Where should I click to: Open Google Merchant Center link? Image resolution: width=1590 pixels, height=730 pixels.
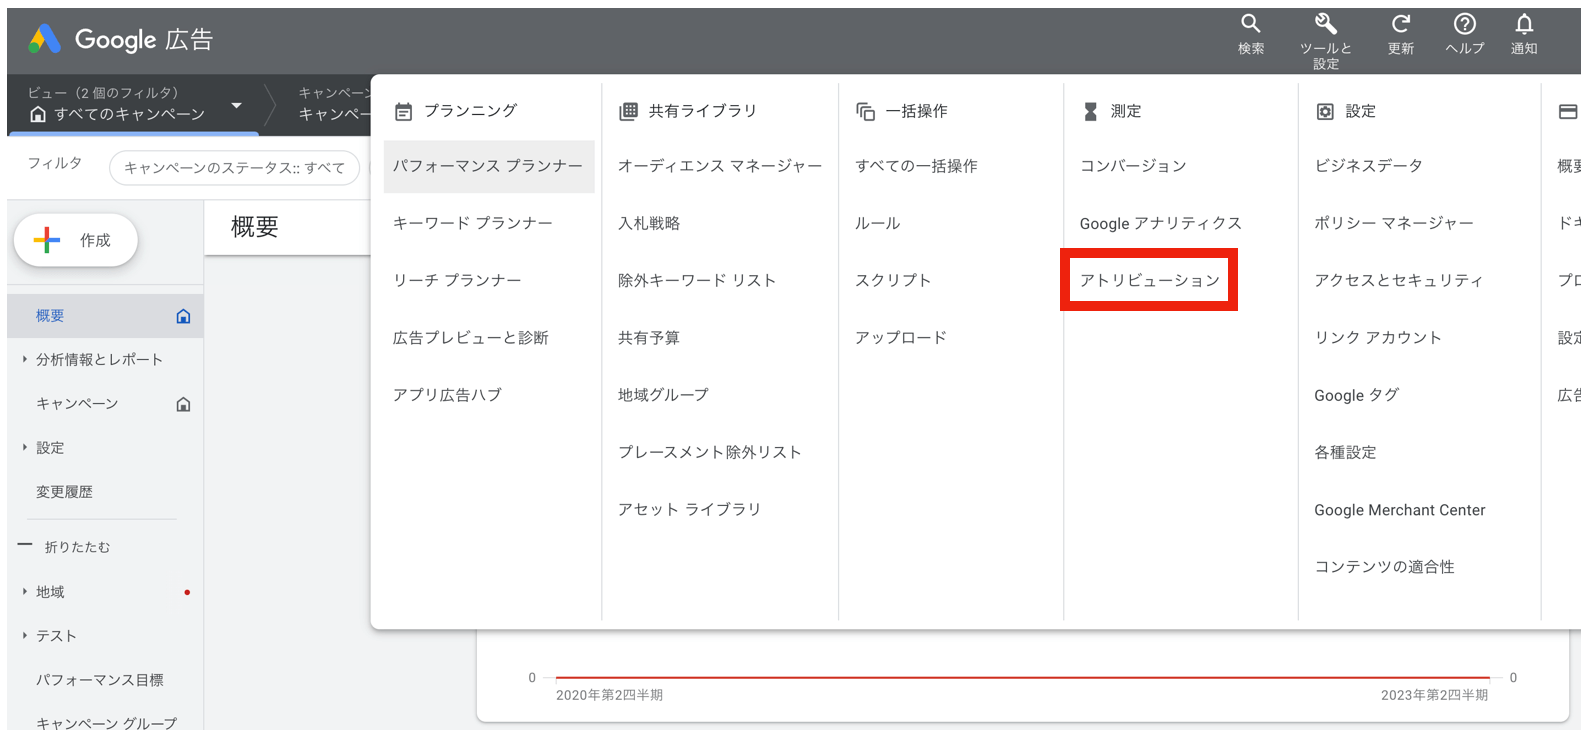(x=1400, y=510)
